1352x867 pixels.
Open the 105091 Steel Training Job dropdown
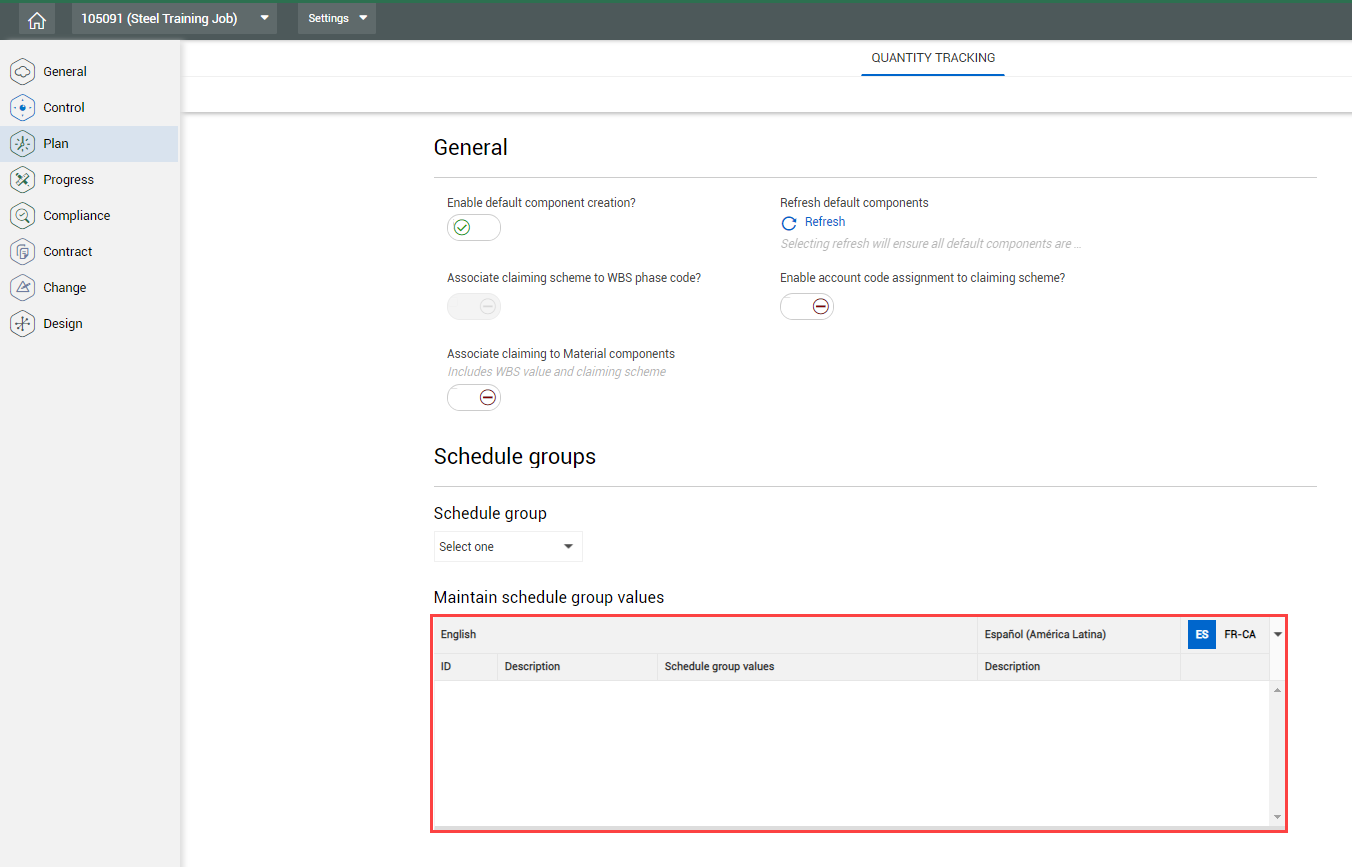coord(174,19)
